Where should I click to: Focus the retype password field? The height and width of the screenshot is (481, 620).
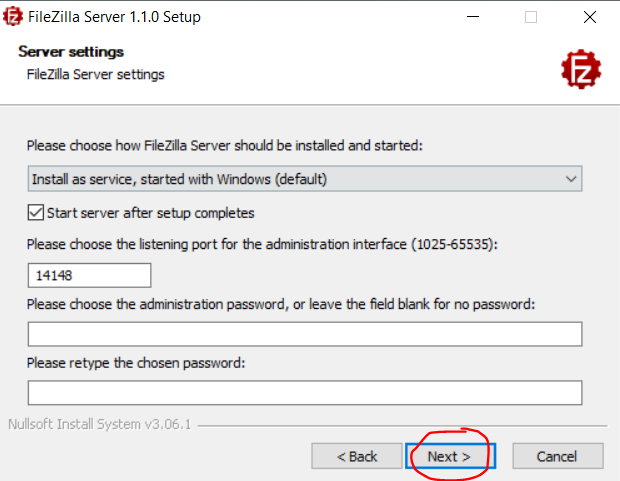(x=304, y=392)
